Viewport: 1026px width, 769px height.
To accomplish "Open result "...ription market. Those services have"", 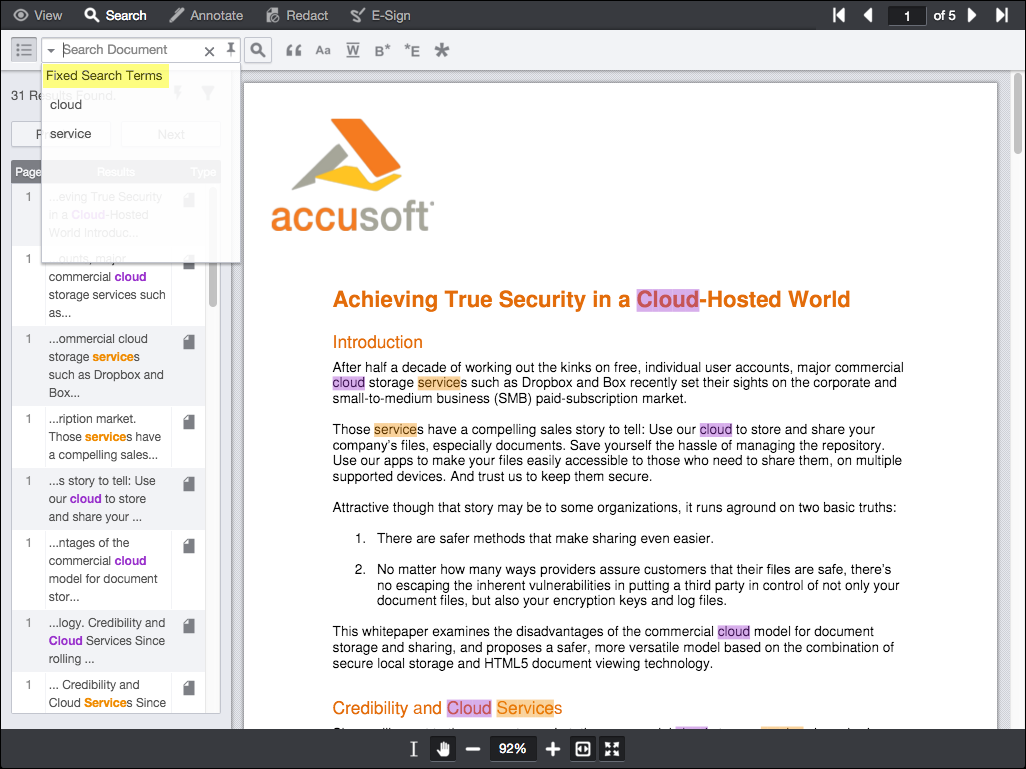I will point(108,437).
